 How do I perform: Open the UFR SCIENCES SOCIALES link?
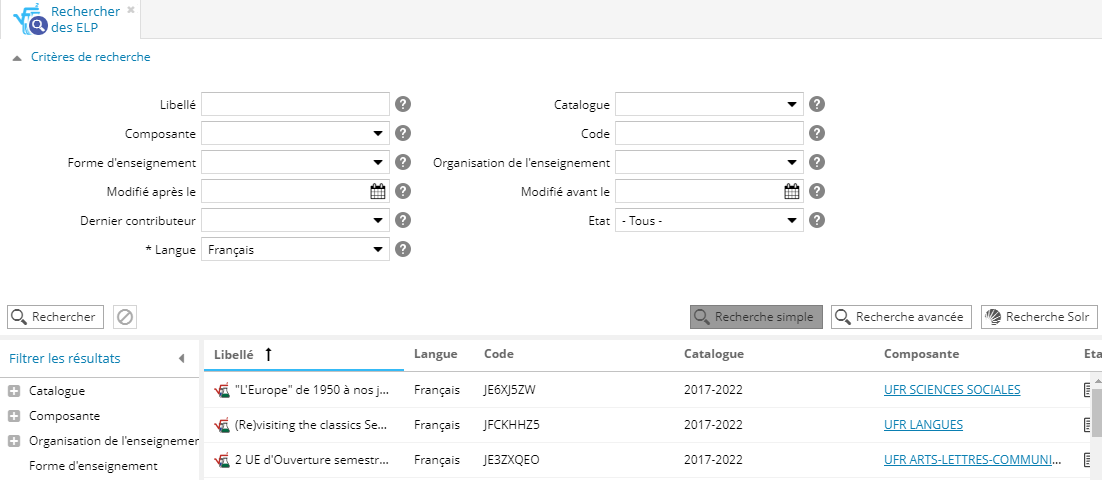pyautogui.click(x=951, y=390)
